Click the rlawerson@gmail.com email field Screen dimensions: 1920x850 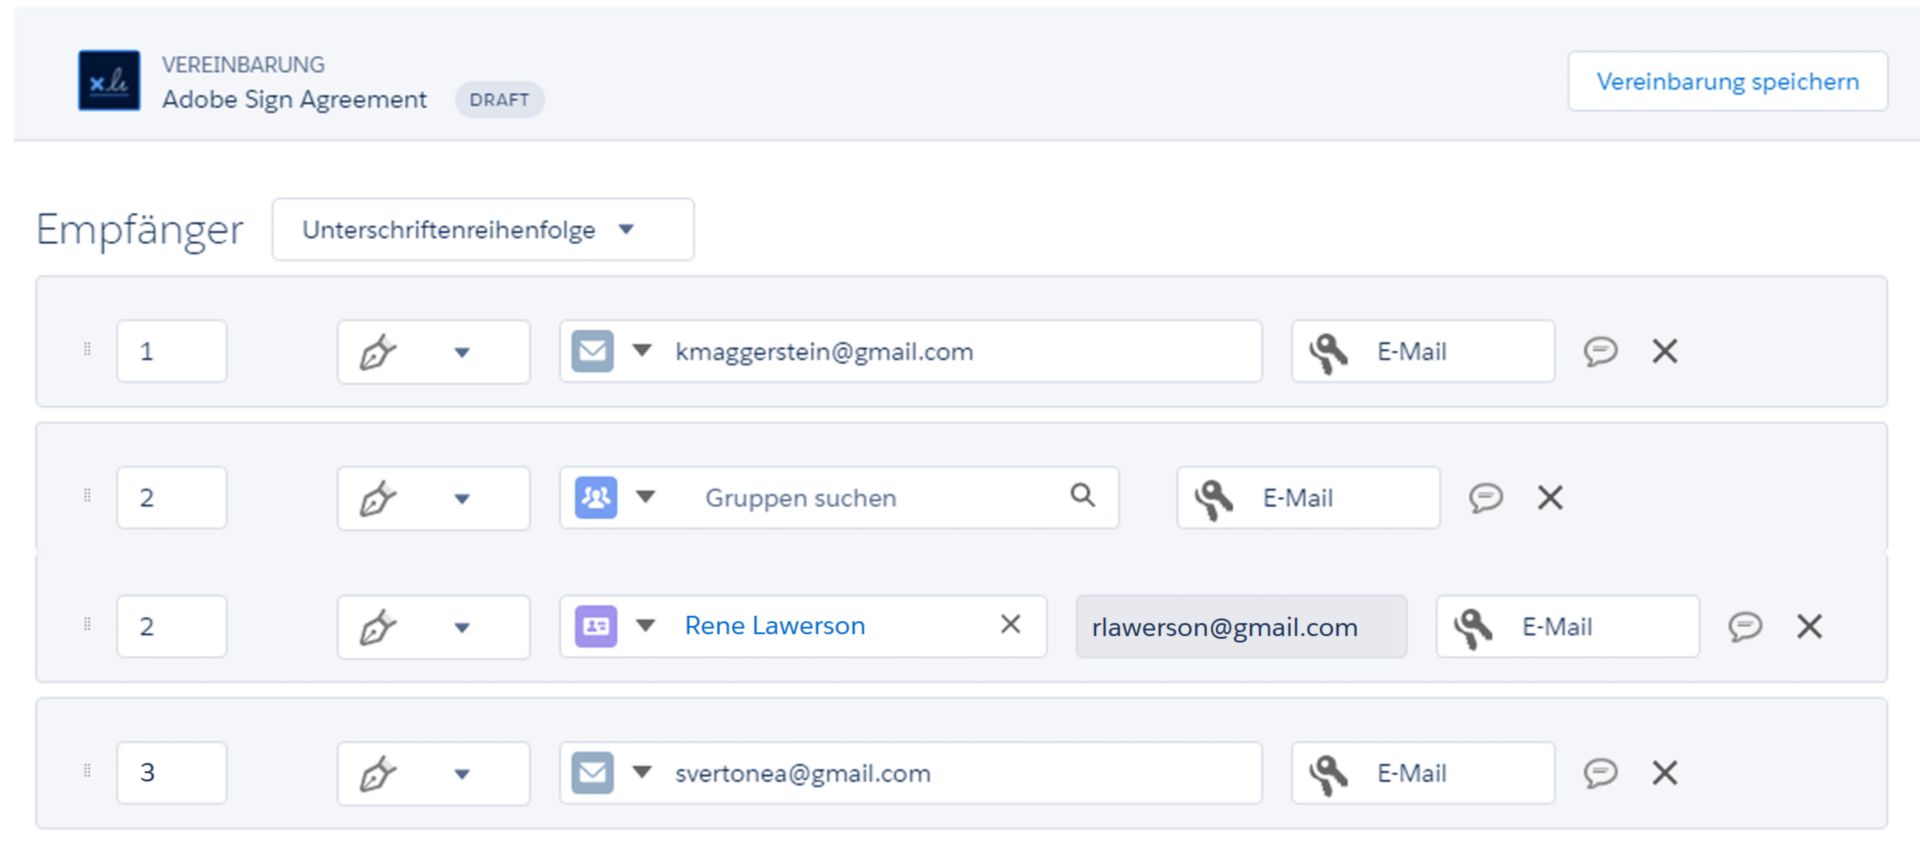1241,626
